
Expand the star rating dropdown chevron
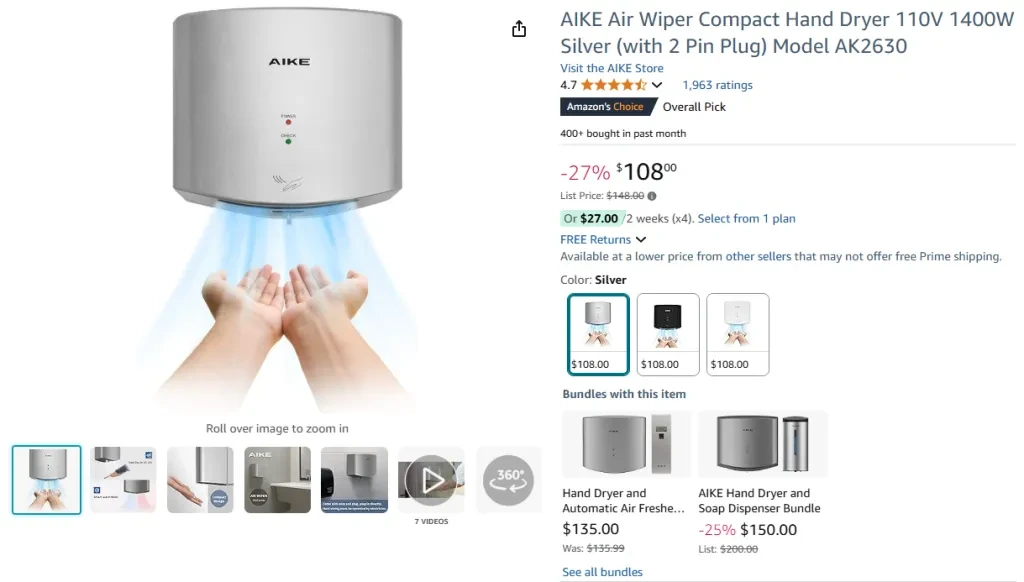click(657, 85)
